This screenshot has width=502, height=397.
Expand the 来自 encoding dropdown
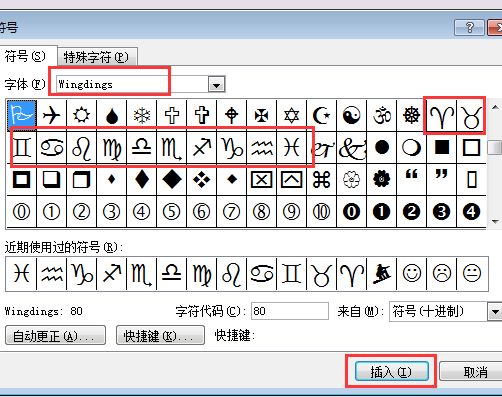[x=495, y=312]
